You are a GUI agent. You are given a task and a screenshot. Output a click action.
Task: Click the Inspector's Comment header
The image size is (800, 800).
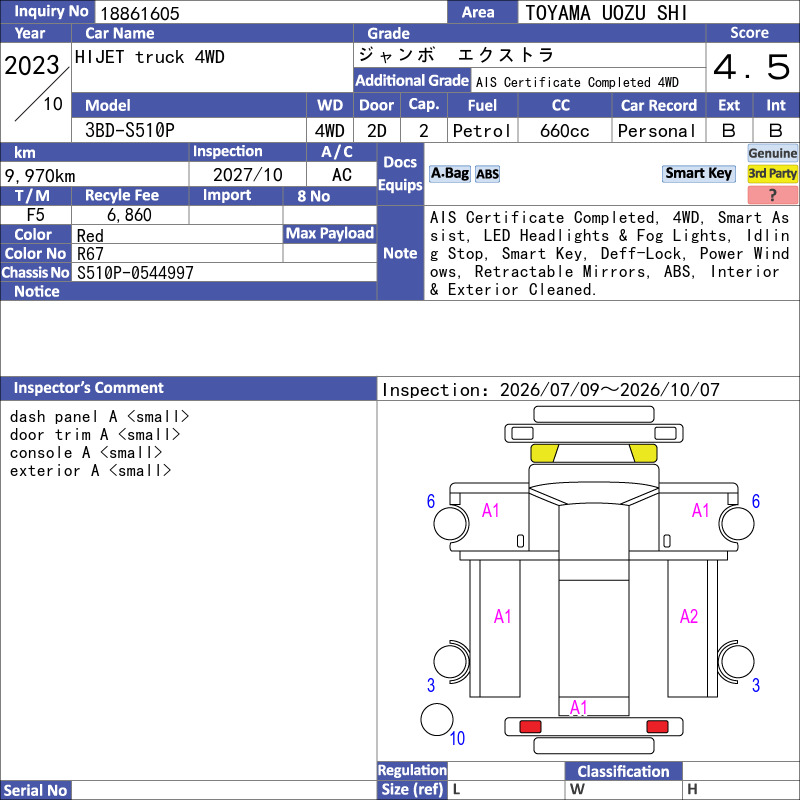(x=188, y=388)
